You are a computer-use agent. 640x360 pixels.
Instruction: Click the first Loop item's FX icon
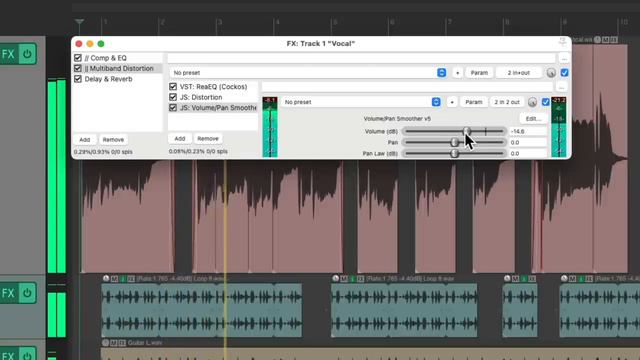tap(131, 279)
